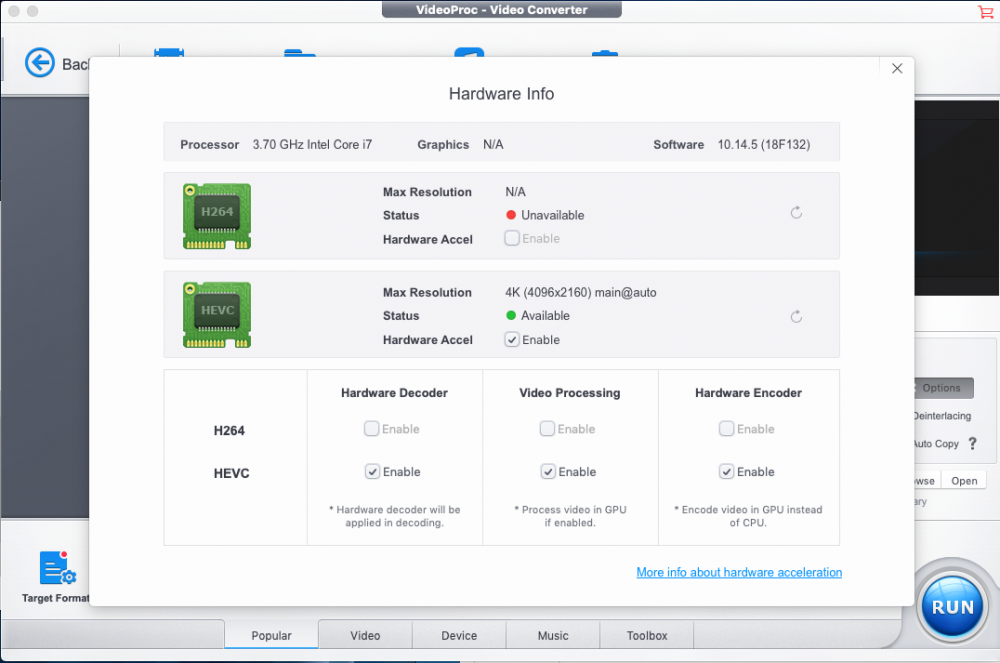The height and width of the screenshot is (663, 1000).
Task: Click the Auto Copy option label
Action: tap(936, 444)
